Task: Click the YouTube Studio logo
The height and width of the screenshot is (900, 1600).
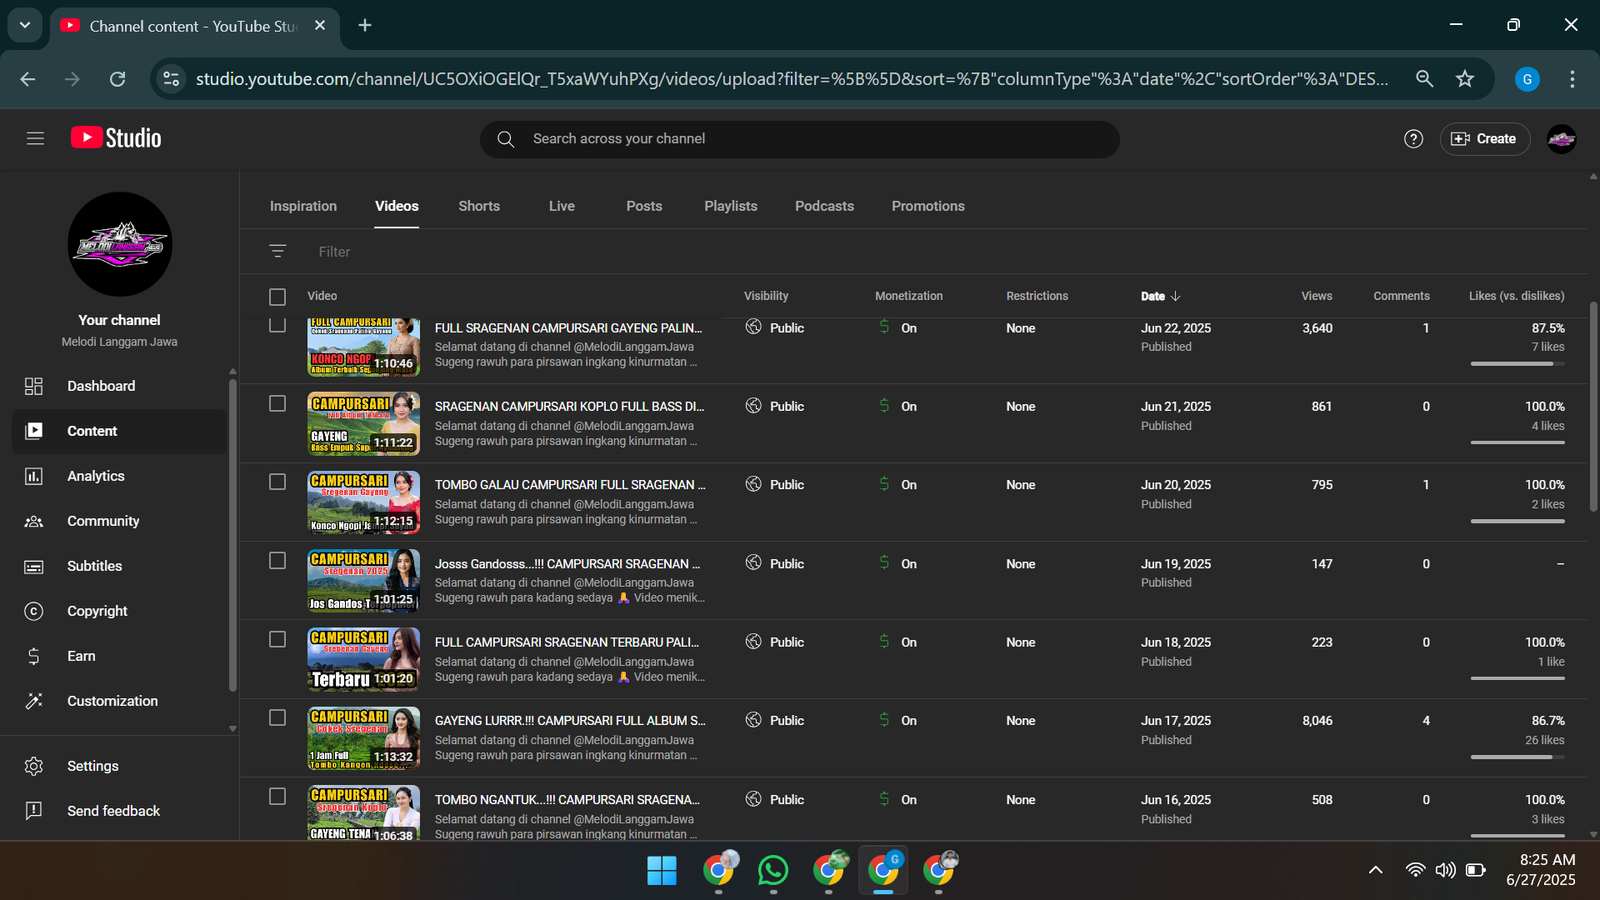Action: 116,138
